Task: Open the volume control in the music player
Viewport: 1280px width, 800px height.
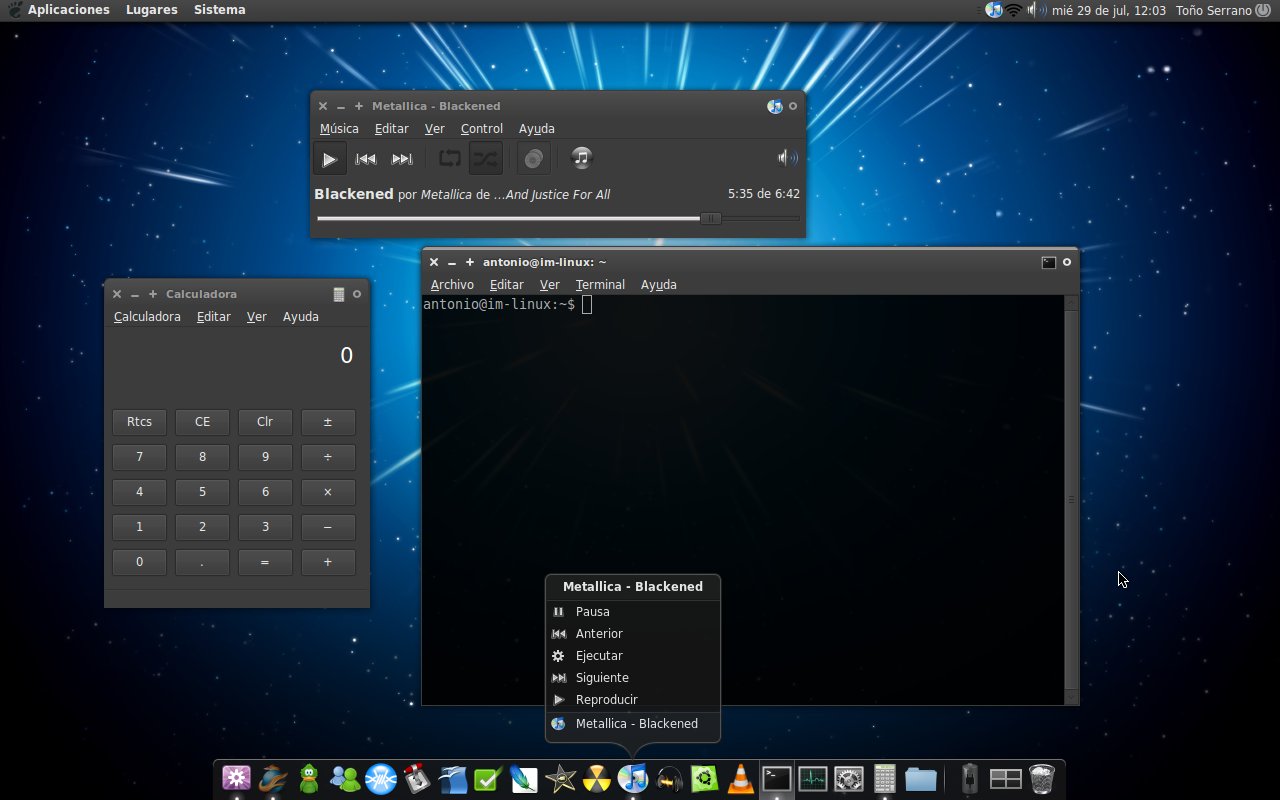Action: [x=788, y=158]
